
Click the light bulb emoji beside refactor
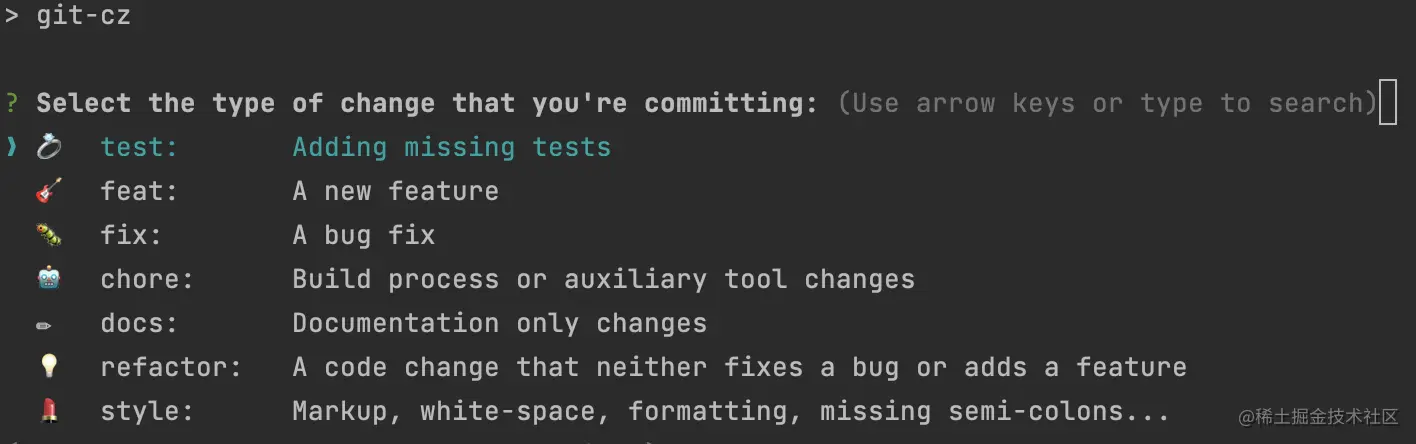[x=49, y=367]
